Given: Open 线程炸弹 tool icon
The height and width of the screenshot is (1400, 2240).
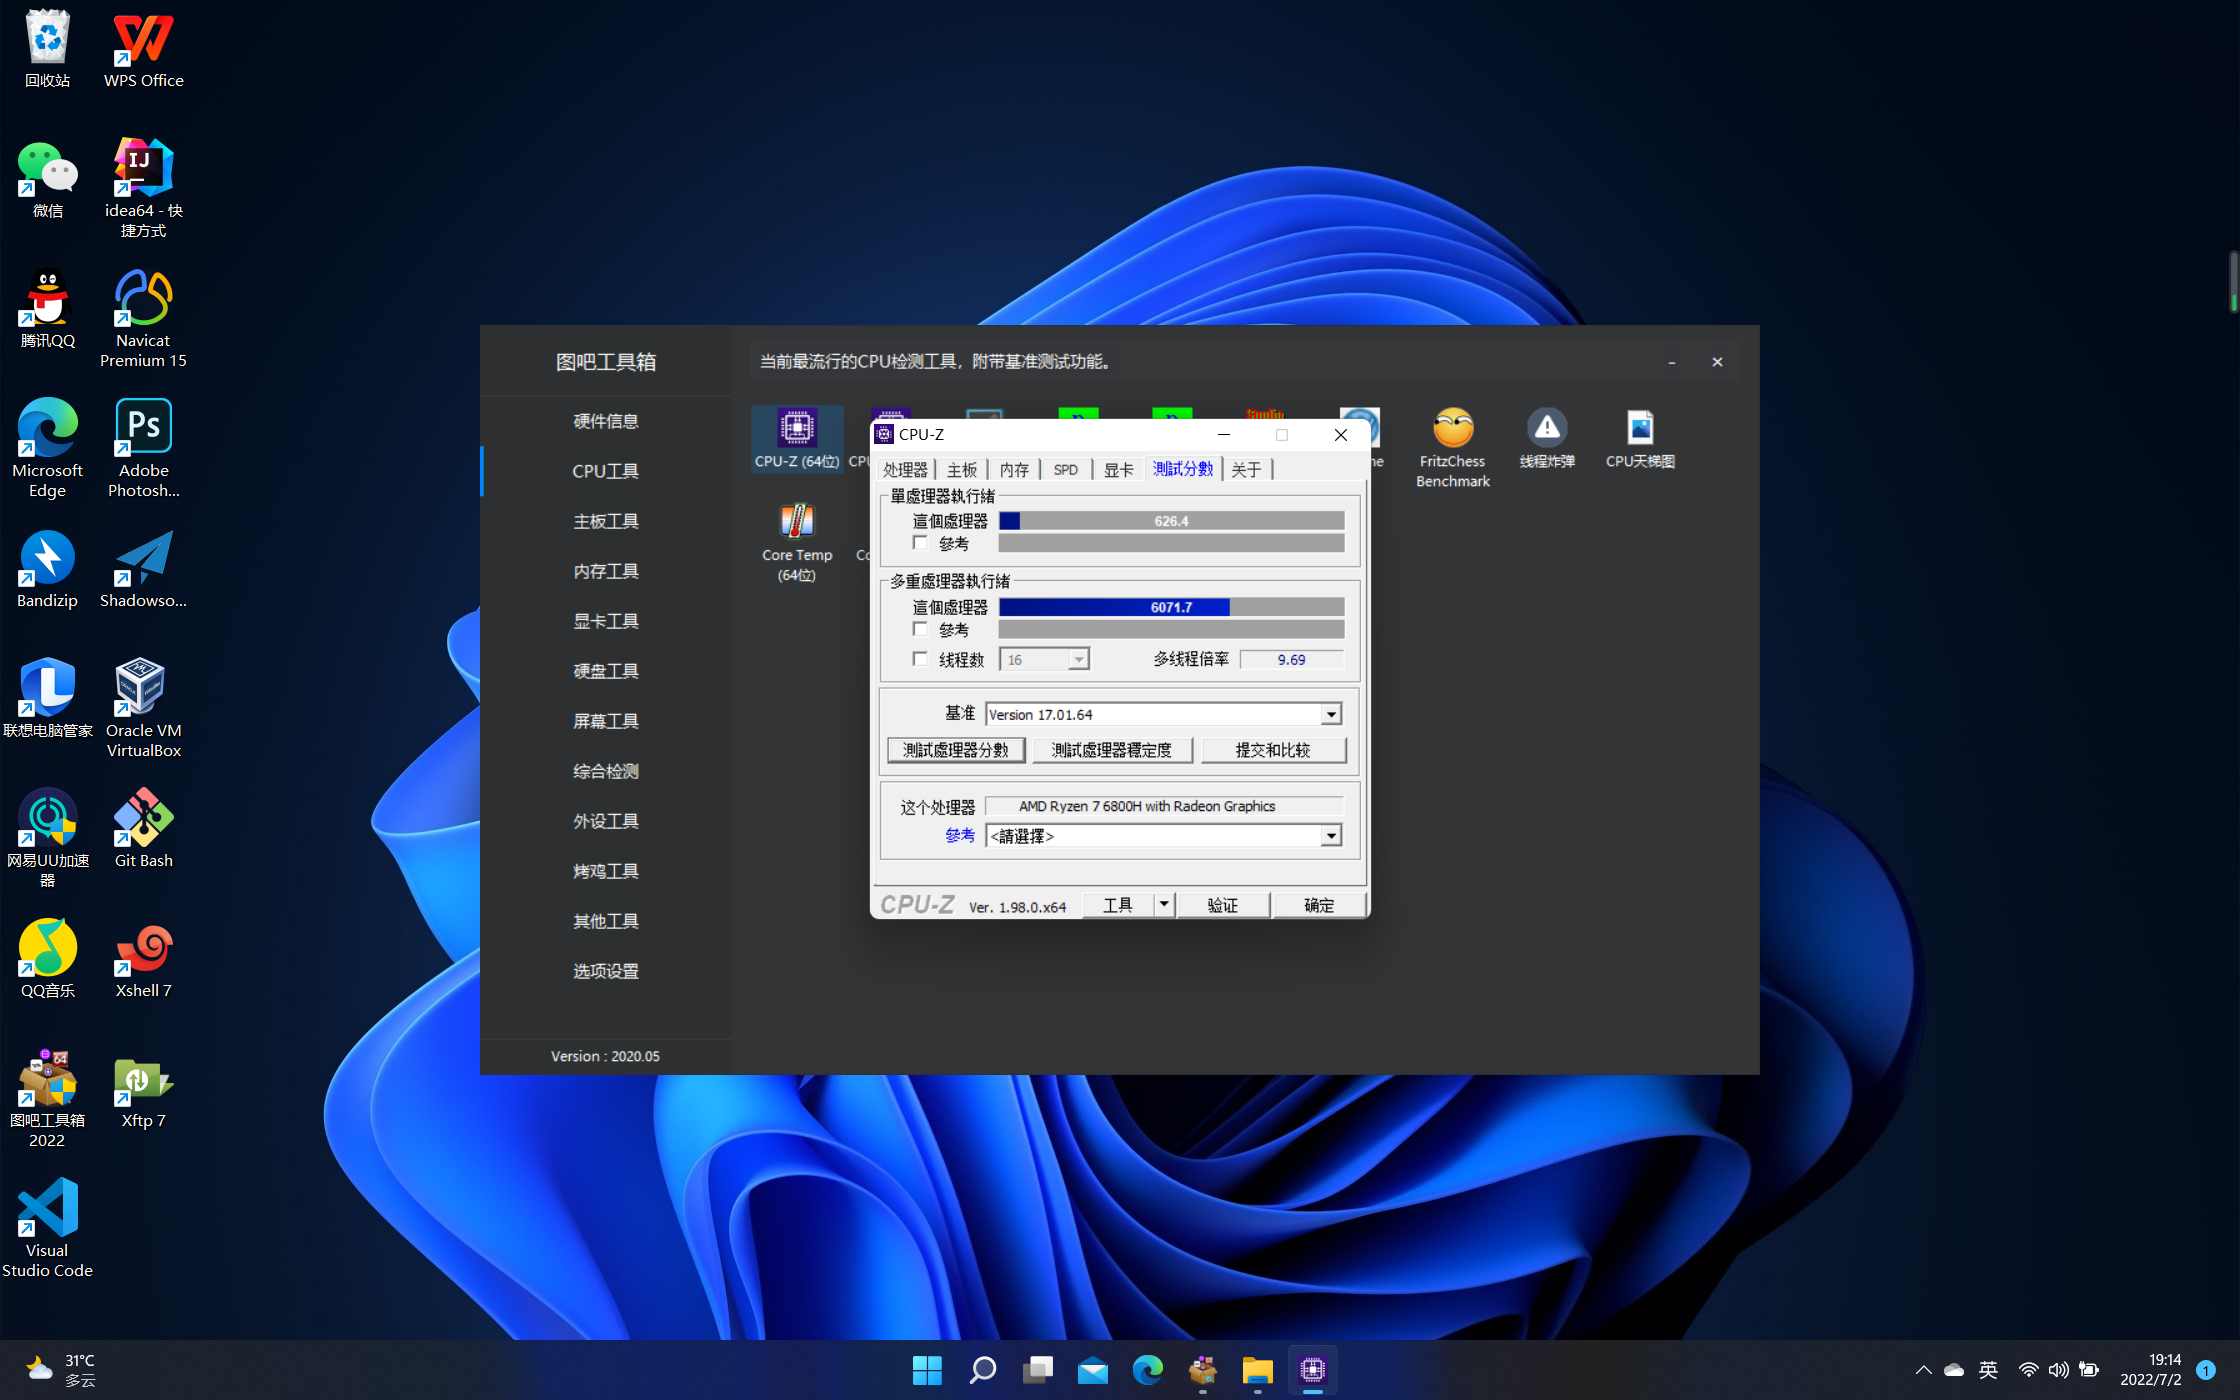Looking at the screenshot, I should tap(1547, 440).
